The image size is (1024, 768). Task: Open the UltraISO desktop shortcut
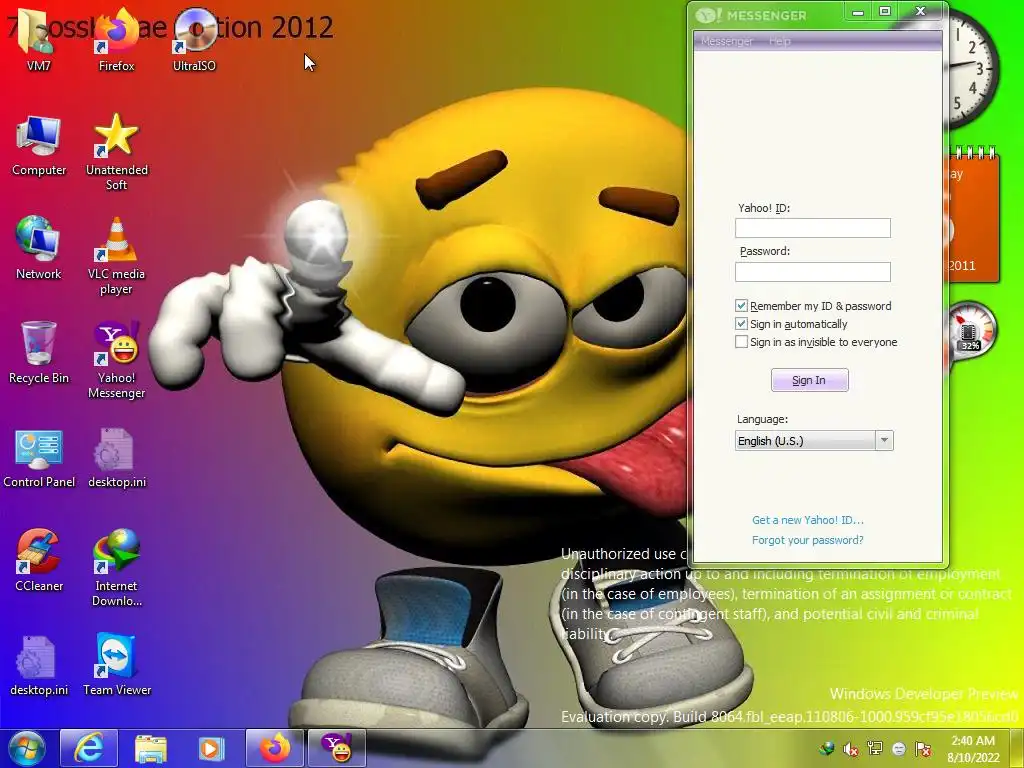194,38
